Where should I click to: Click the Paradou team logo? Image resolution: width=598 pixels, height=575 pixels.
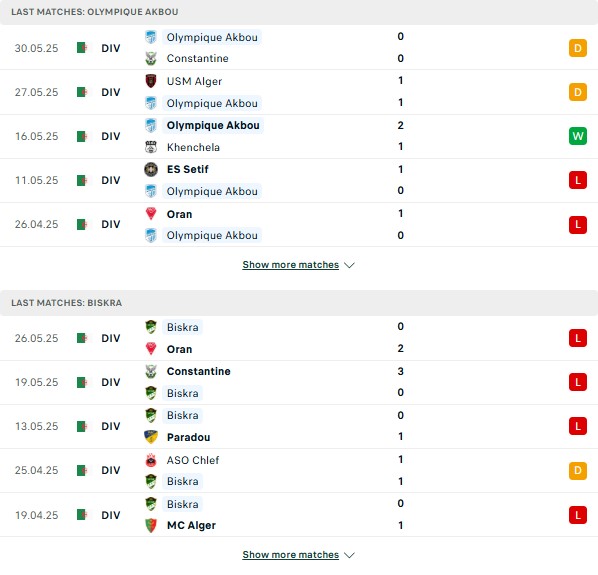click(151, 437)
